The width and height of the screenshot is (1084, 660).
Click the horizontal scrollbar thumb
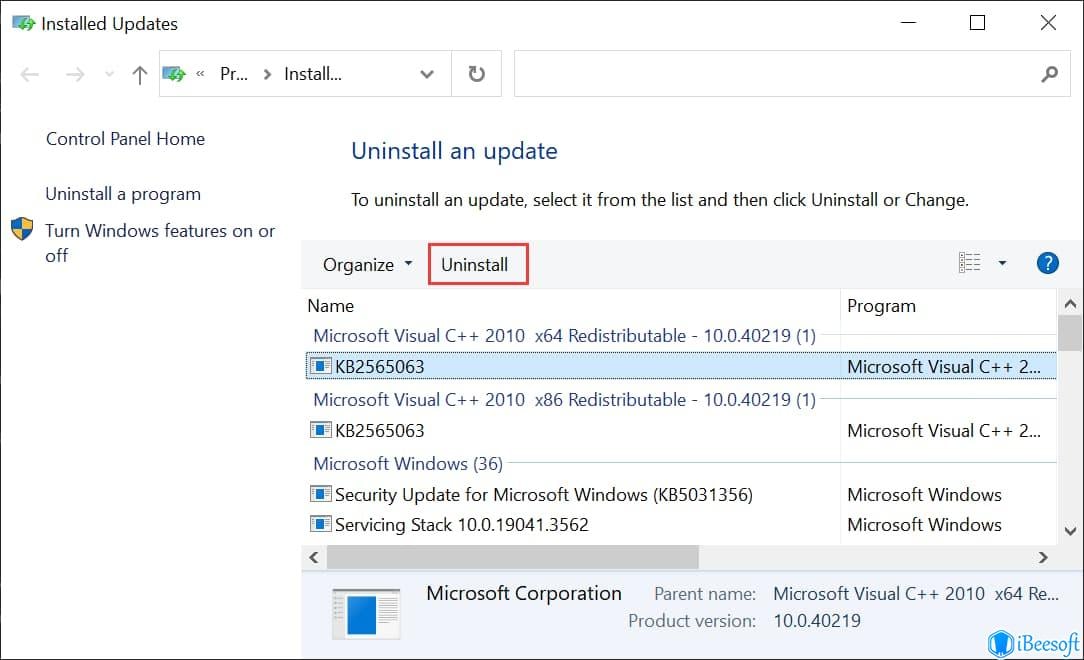tap(512, 557)
